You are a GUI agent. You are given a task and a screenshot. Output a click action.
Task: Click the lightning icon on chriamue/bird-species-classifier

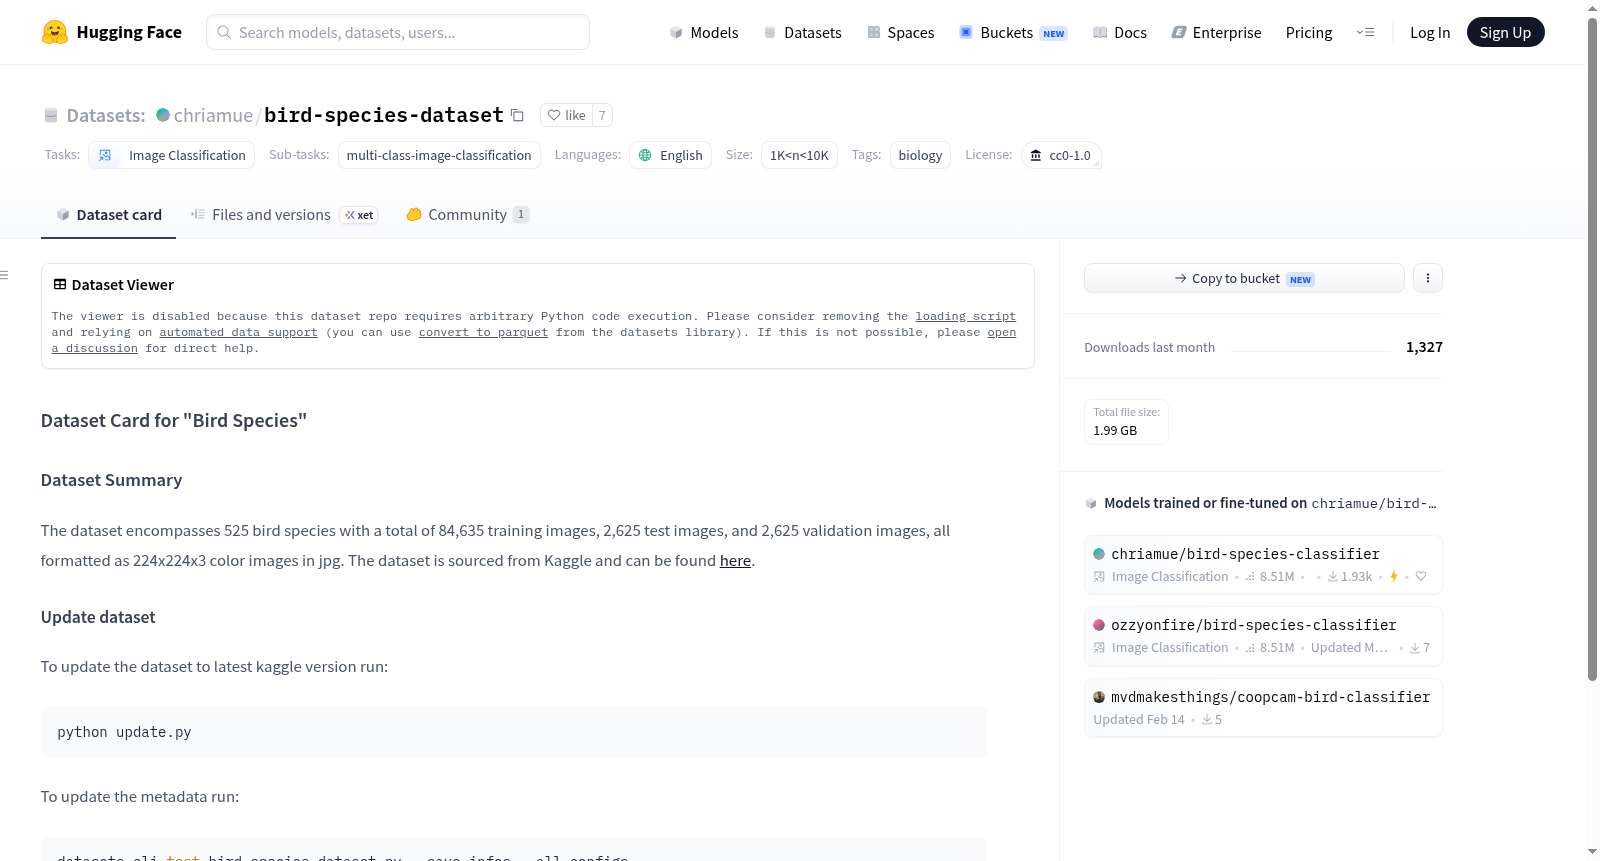point(1393,577)
